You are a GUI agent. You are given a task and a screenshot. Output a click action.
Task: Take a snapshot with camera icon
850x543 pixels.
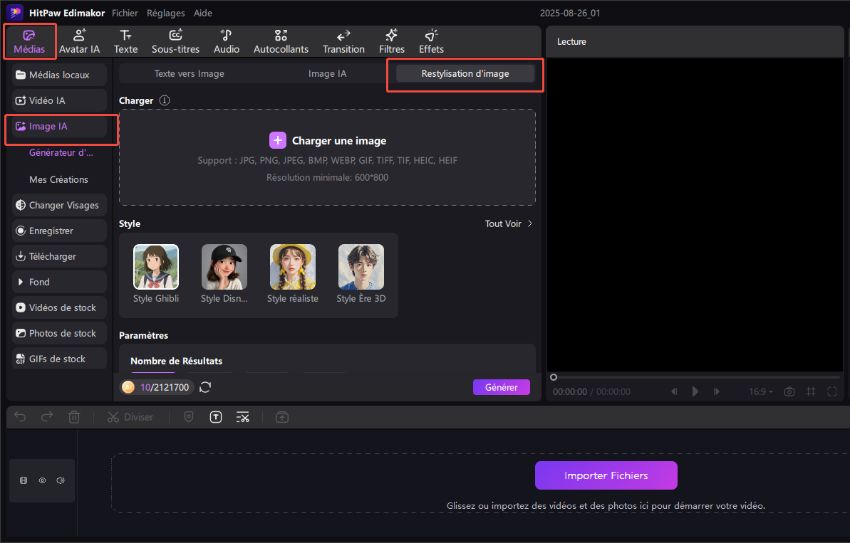click(789, 391)
